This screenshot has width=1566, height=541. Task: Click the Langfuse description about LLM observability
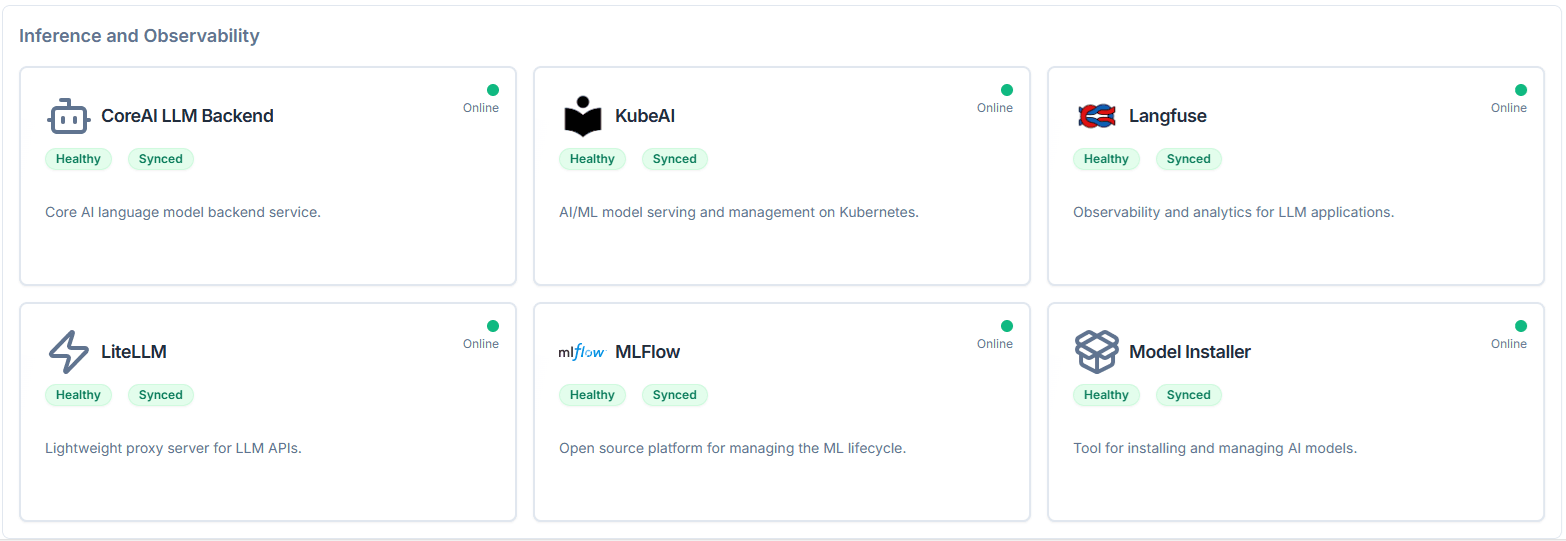[1233, 212]
